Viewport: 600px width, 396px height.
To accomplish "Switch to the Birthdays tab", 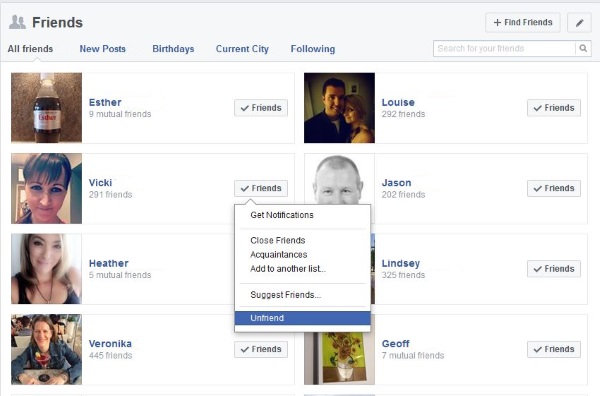I will [173, 49].
